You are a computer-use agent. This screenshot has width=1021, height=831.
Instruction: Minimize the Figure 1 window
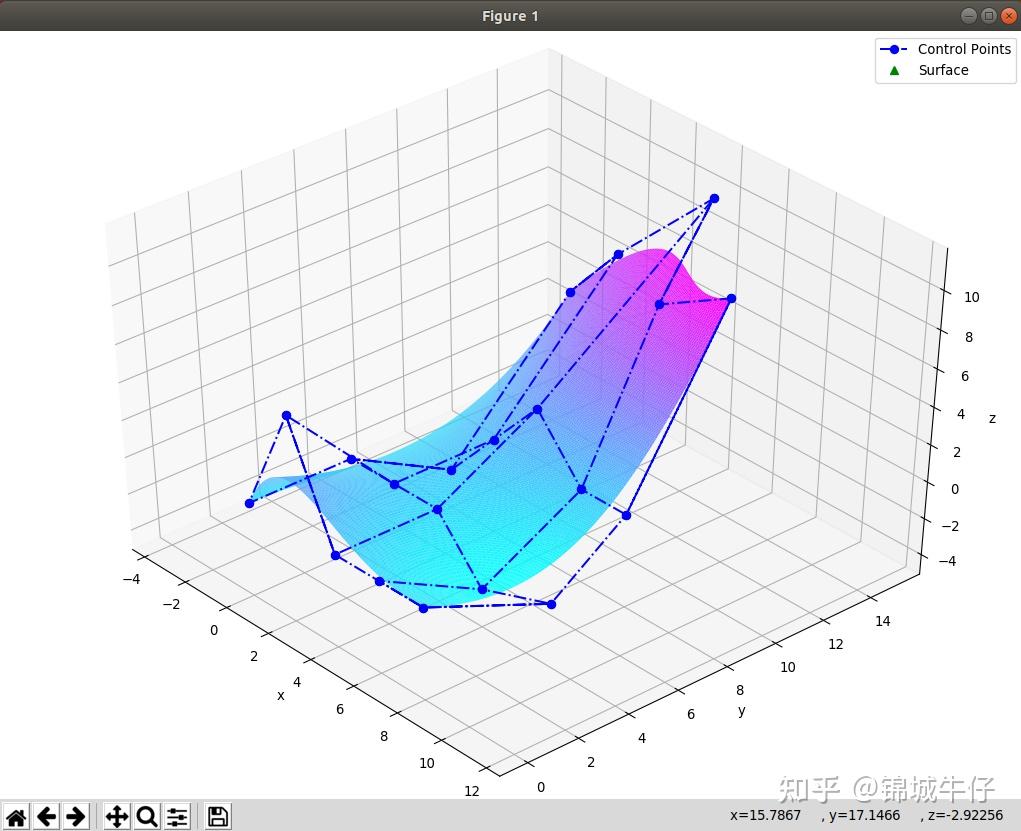coord(969,16)
